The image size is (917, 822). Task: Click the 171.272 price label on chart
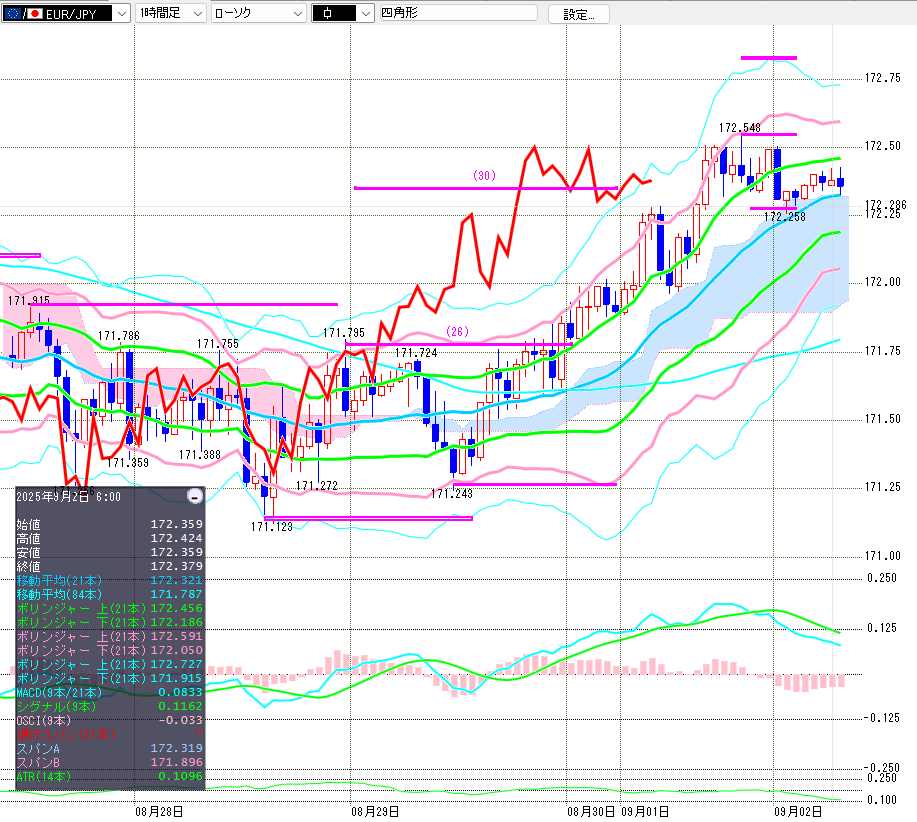point(317,486)
